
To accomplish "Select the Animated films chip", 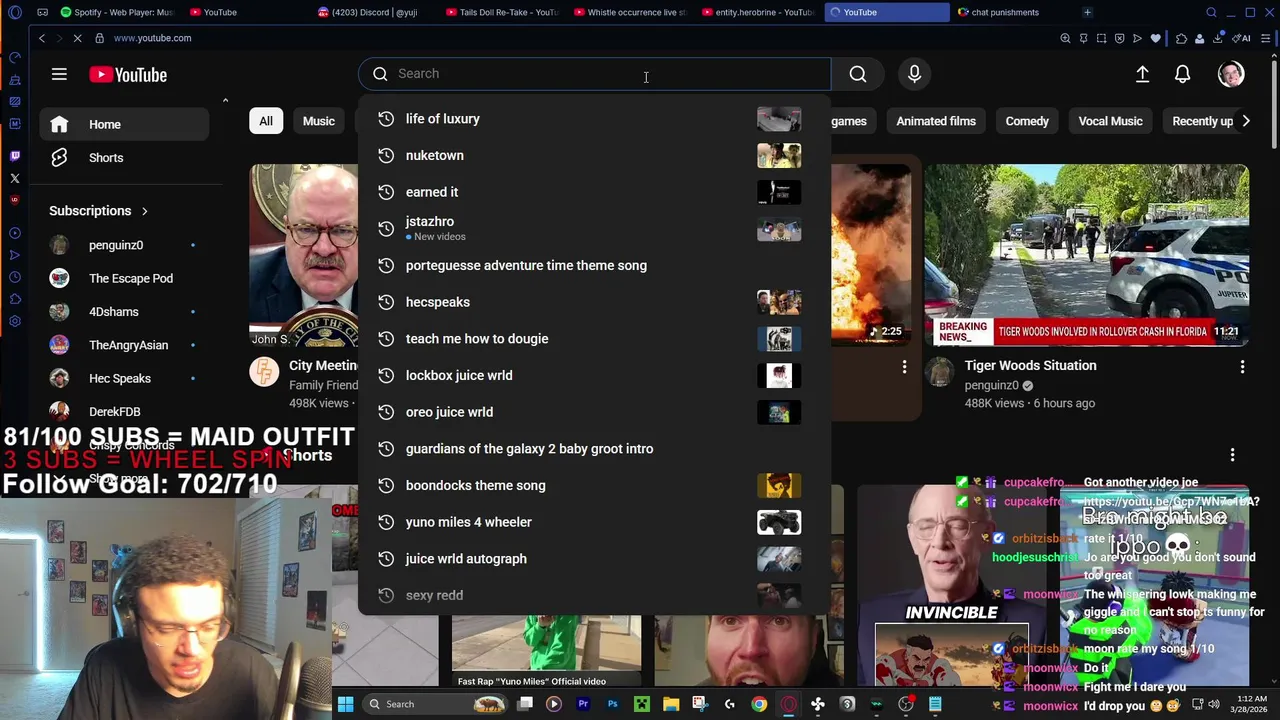I will (936, 121).
